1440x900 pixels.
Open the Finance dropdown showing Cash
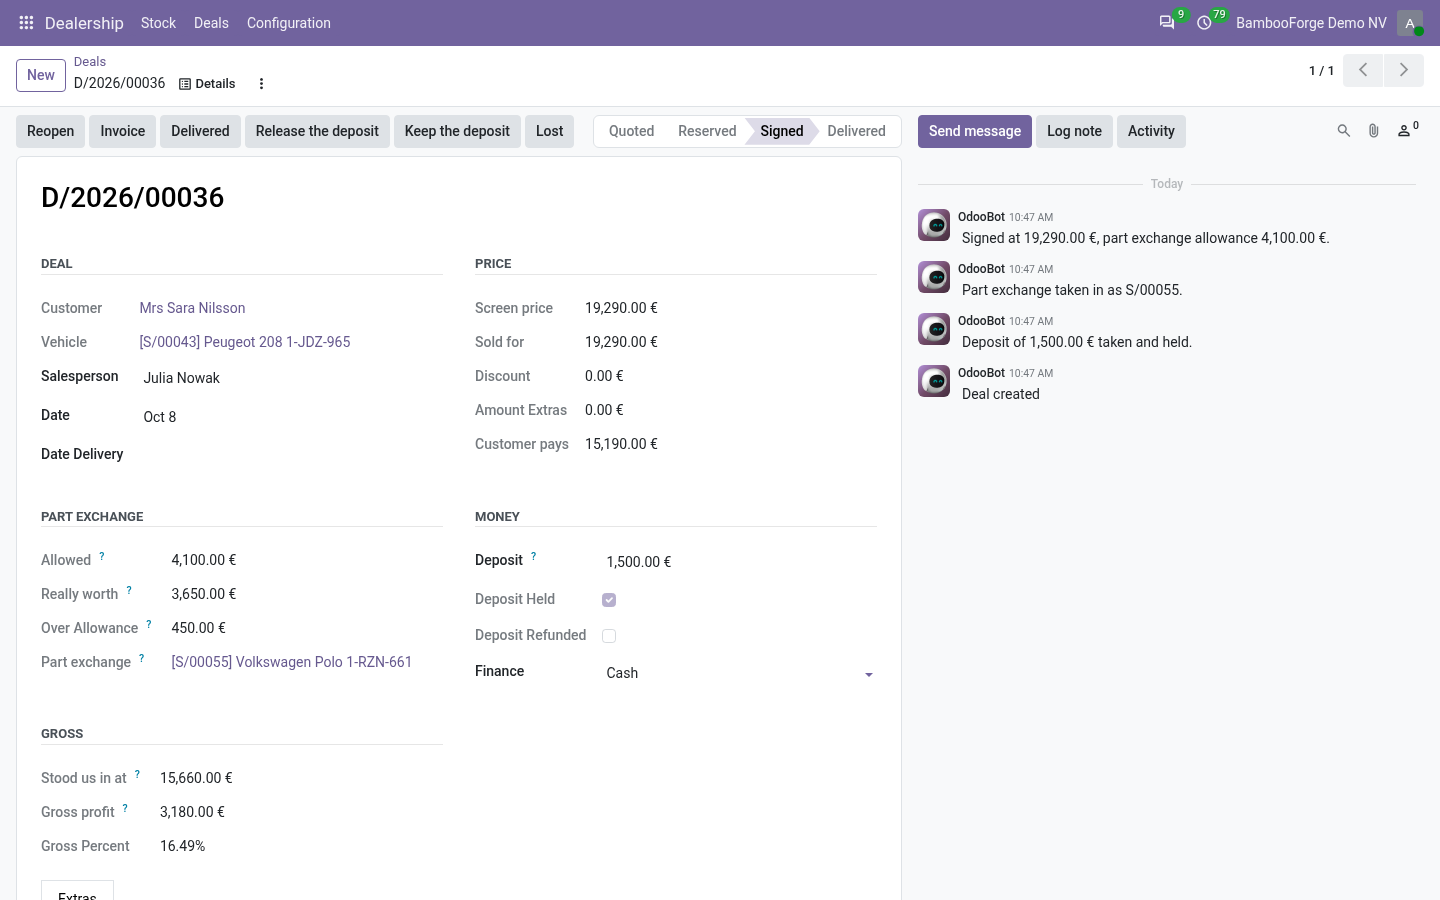click(740, 673)
